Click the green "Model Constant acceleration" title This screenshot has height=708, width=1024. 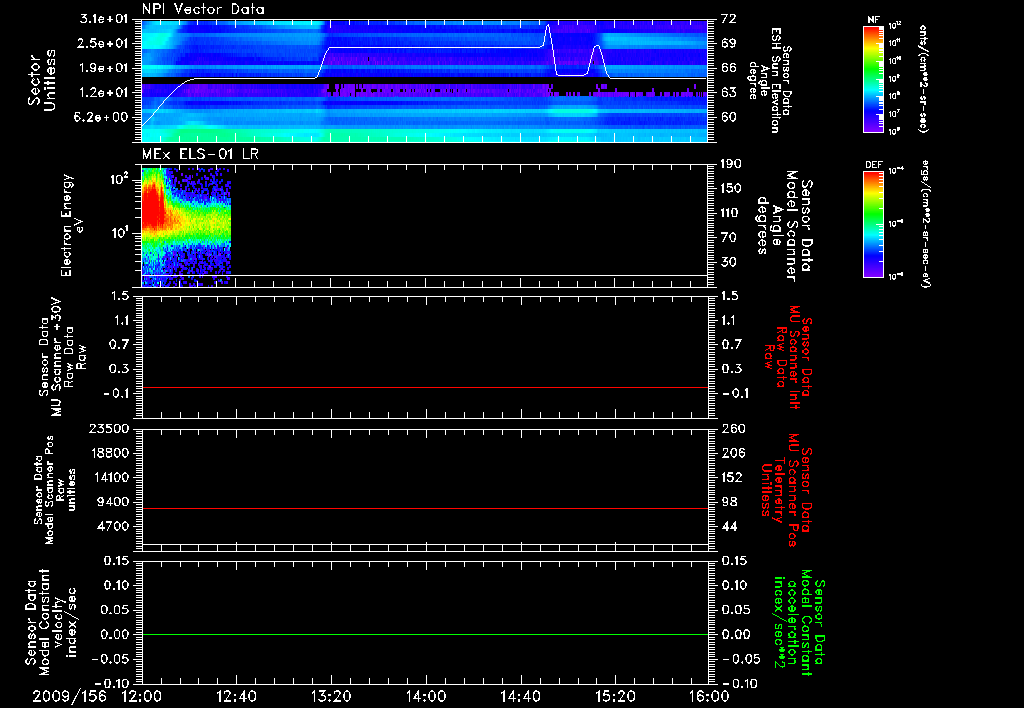coord(798,622)
